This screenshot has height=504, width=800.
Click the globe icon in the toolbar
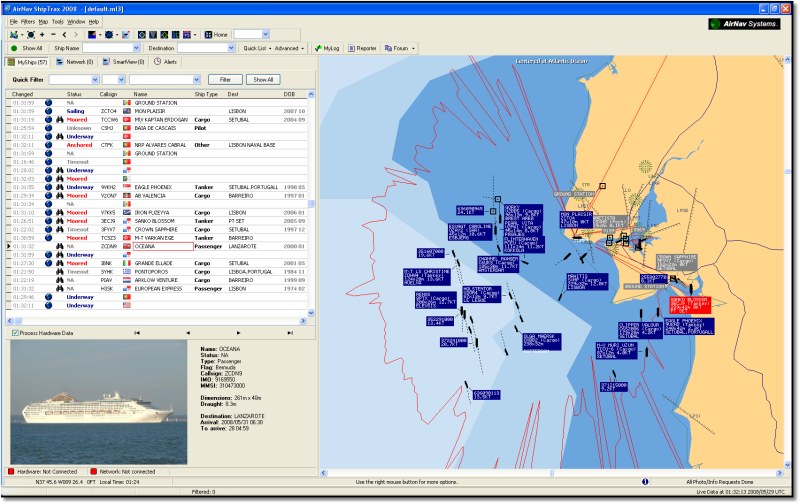(109, 35)
